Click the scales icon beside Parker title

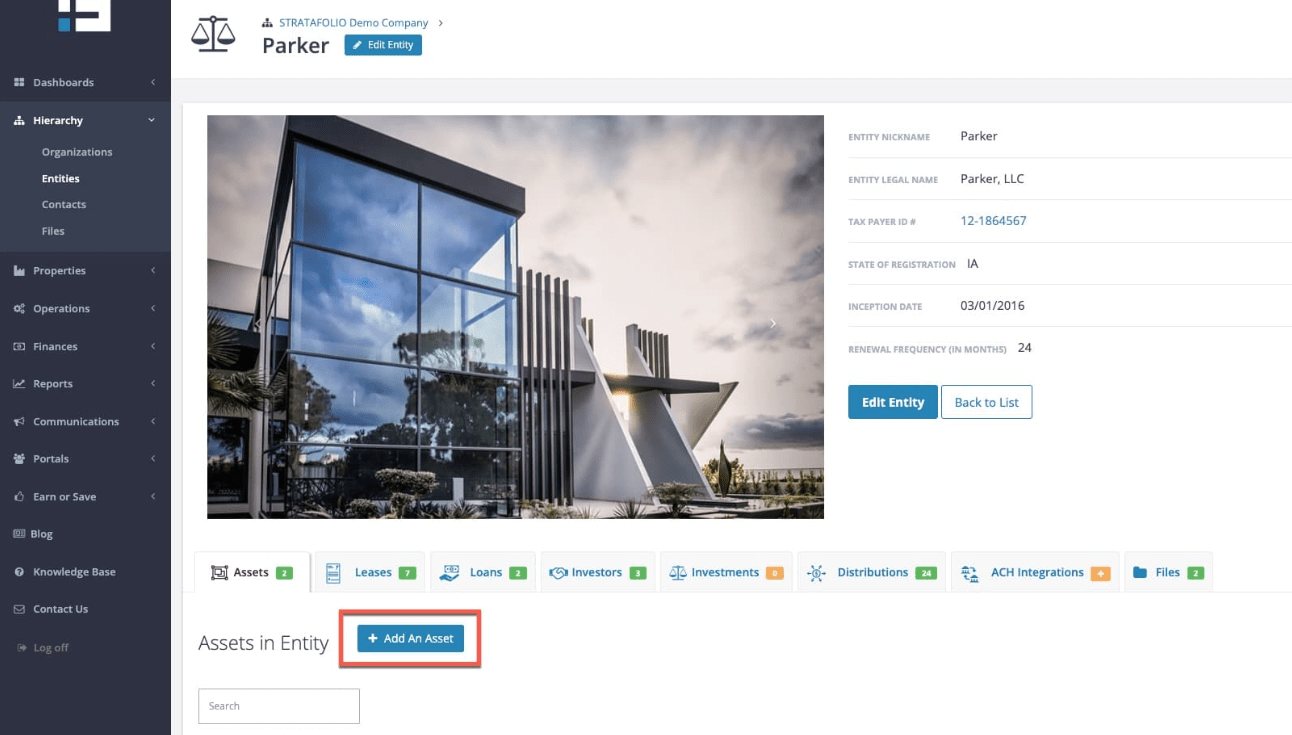click(213, 35)
